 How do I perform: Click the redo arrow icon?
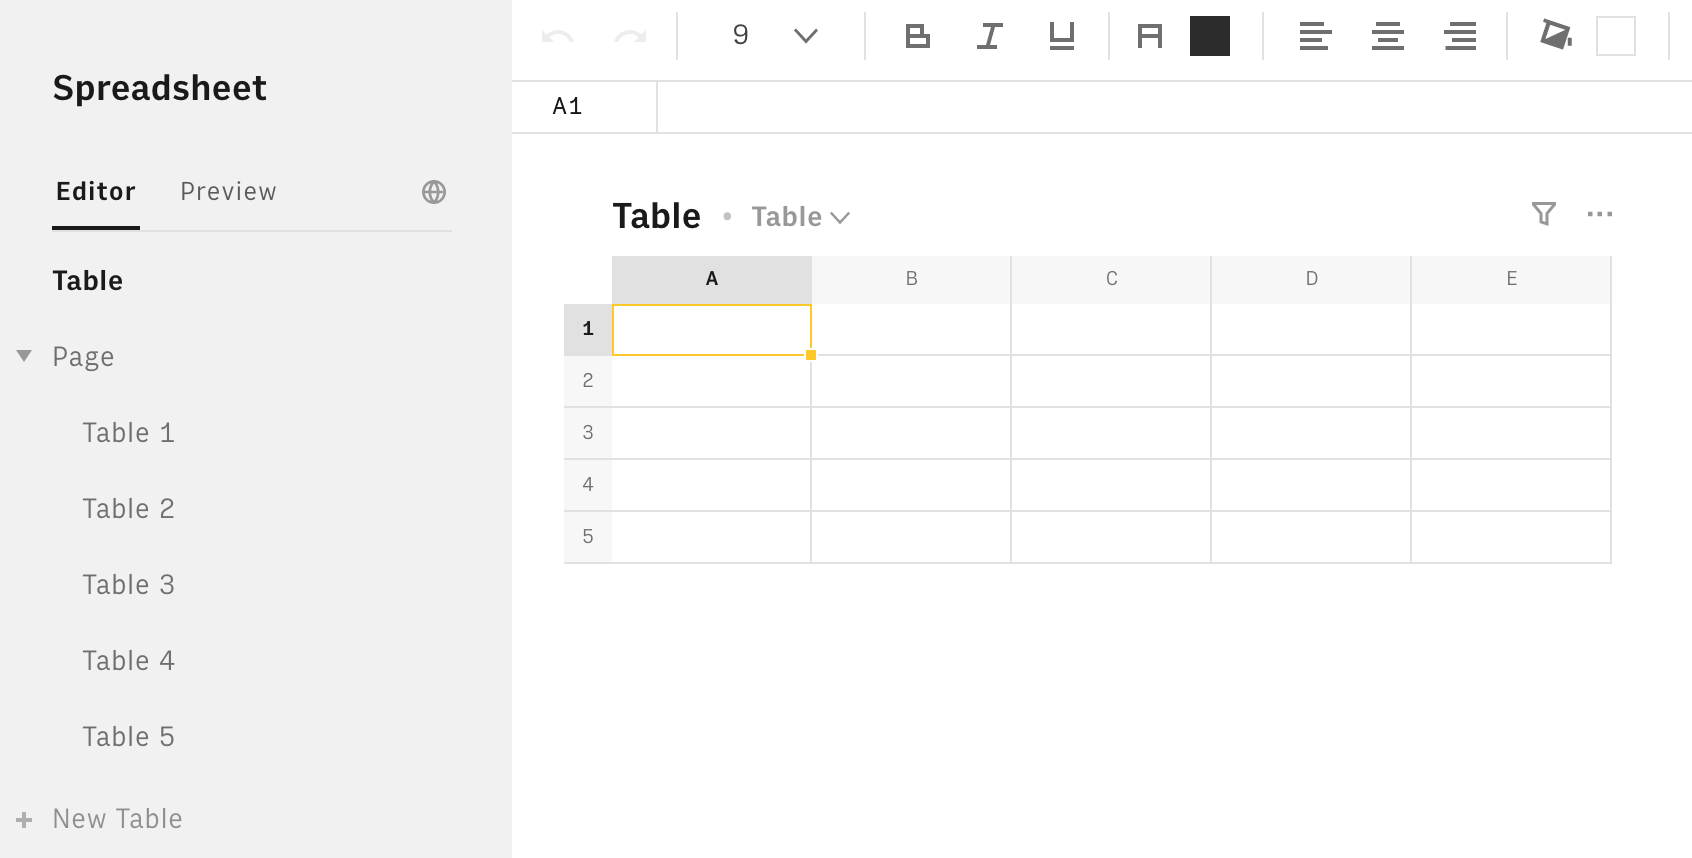630,37
